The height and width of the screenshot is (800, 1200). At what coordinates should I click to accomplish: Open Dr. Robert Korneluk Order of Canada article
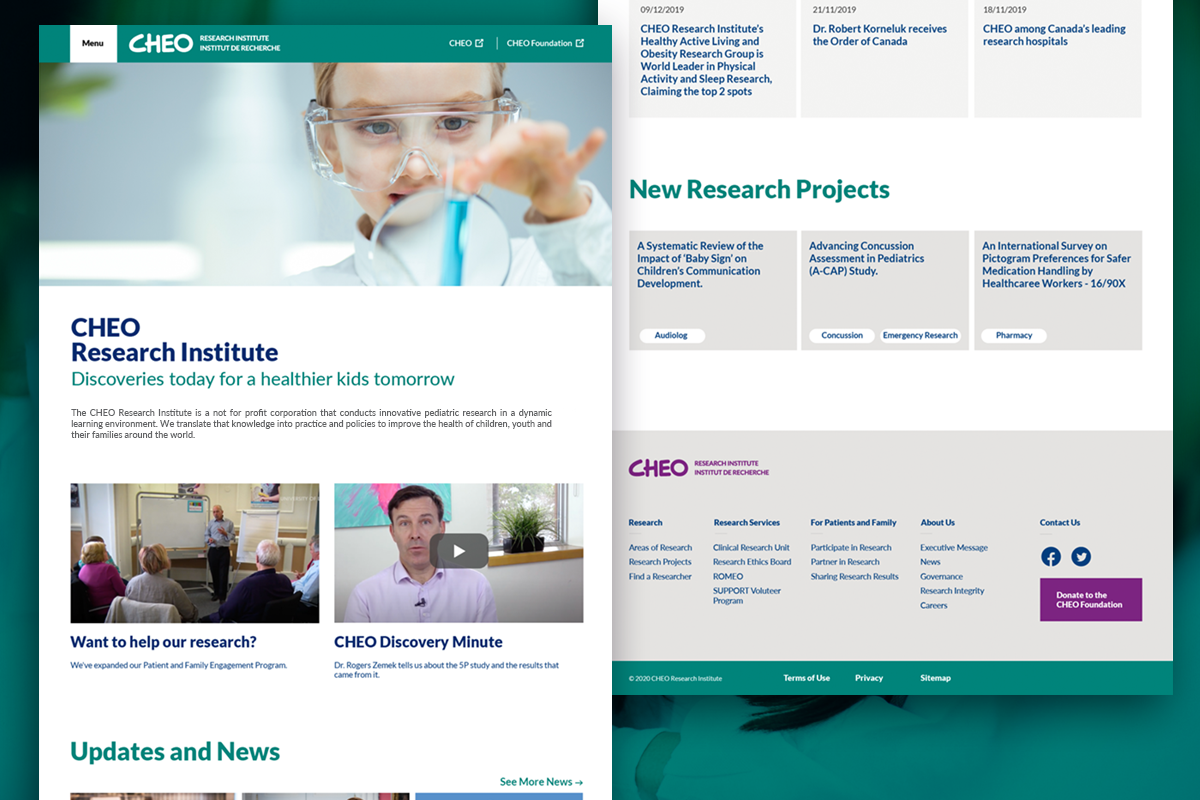click(880, 35)
